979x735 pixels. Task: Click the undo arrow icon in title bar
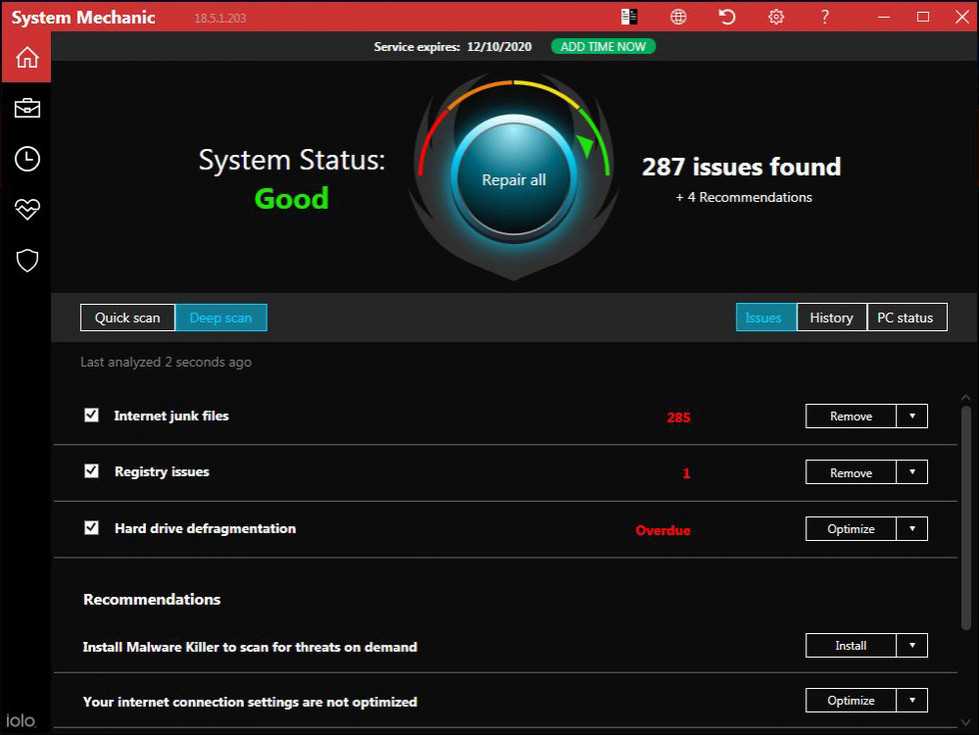tap(727, 16)
